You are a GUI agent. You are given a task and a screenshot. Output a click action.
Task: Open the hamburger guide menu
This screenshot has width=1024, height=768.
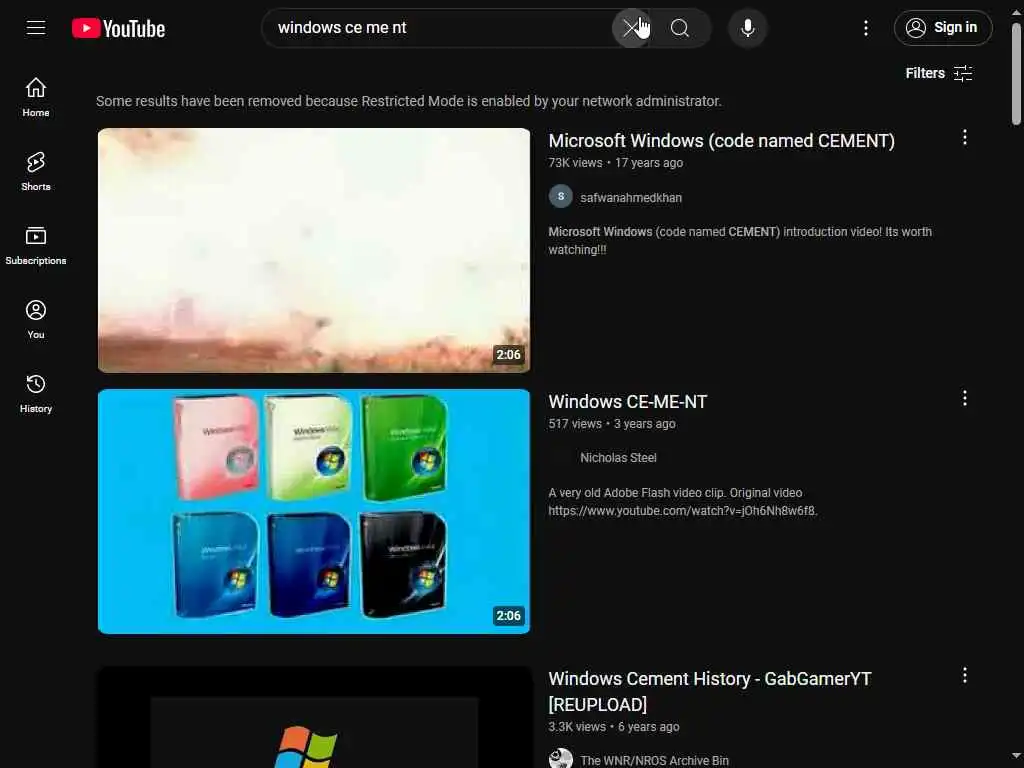36,28
